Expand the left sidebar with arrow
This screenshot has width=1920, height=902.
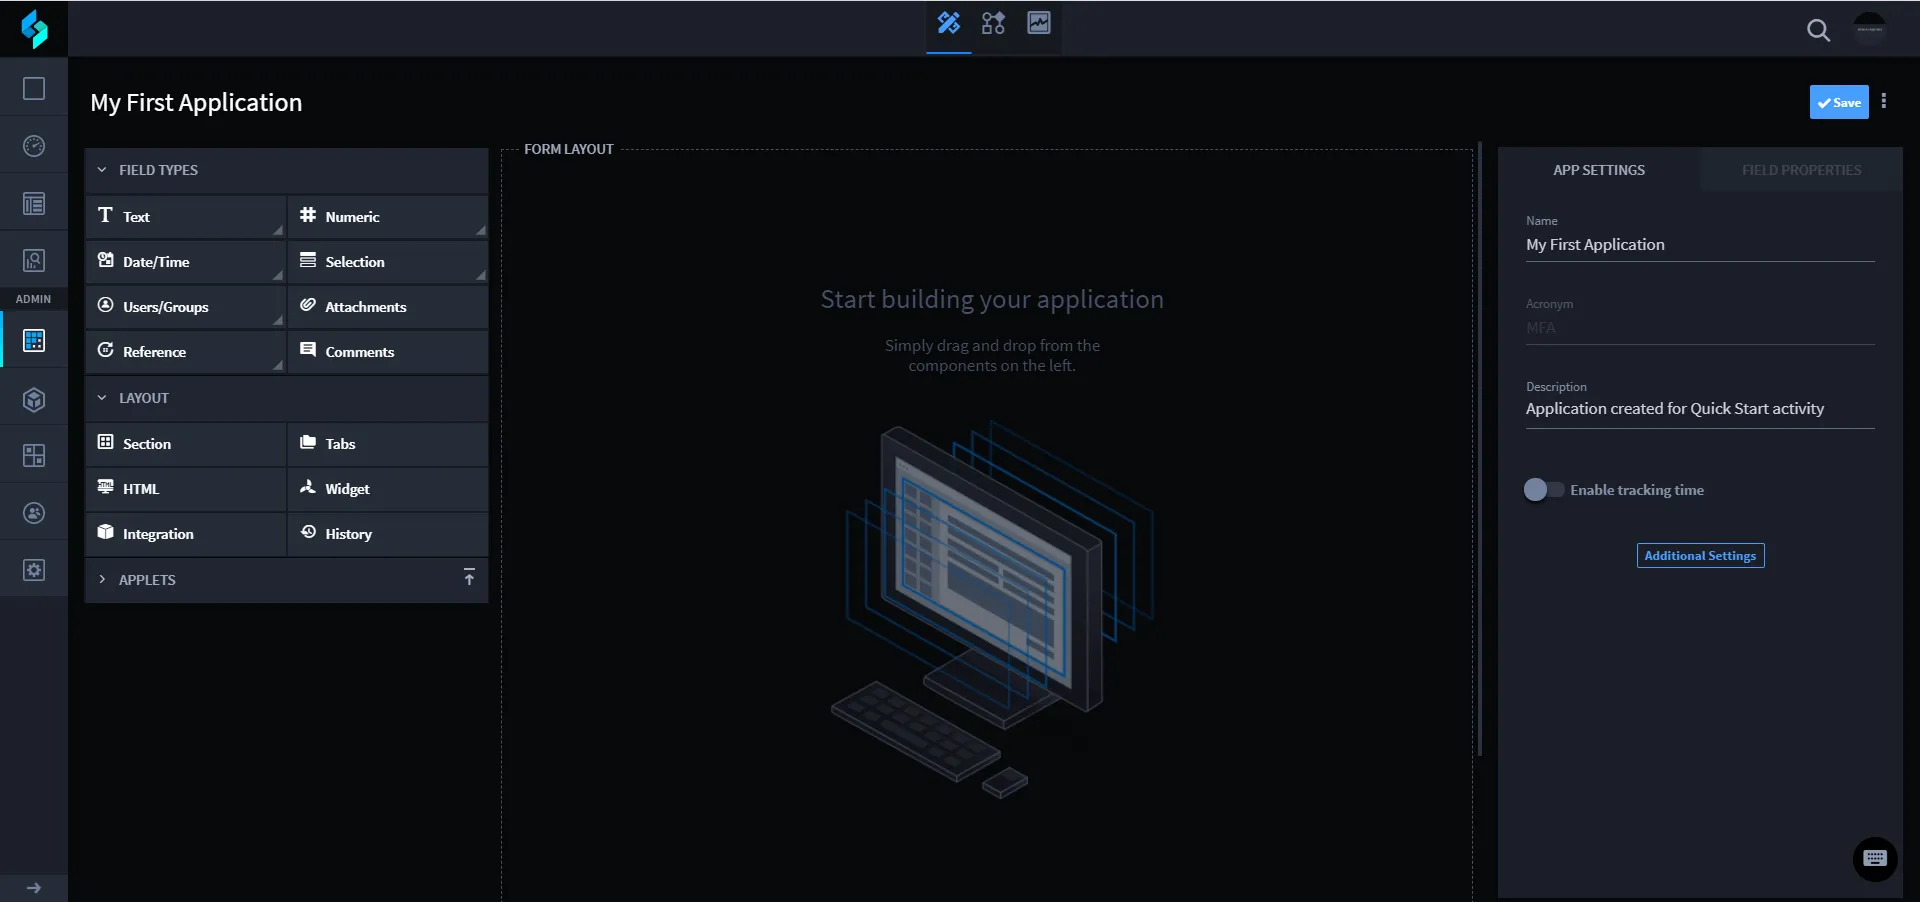[34, 888]
